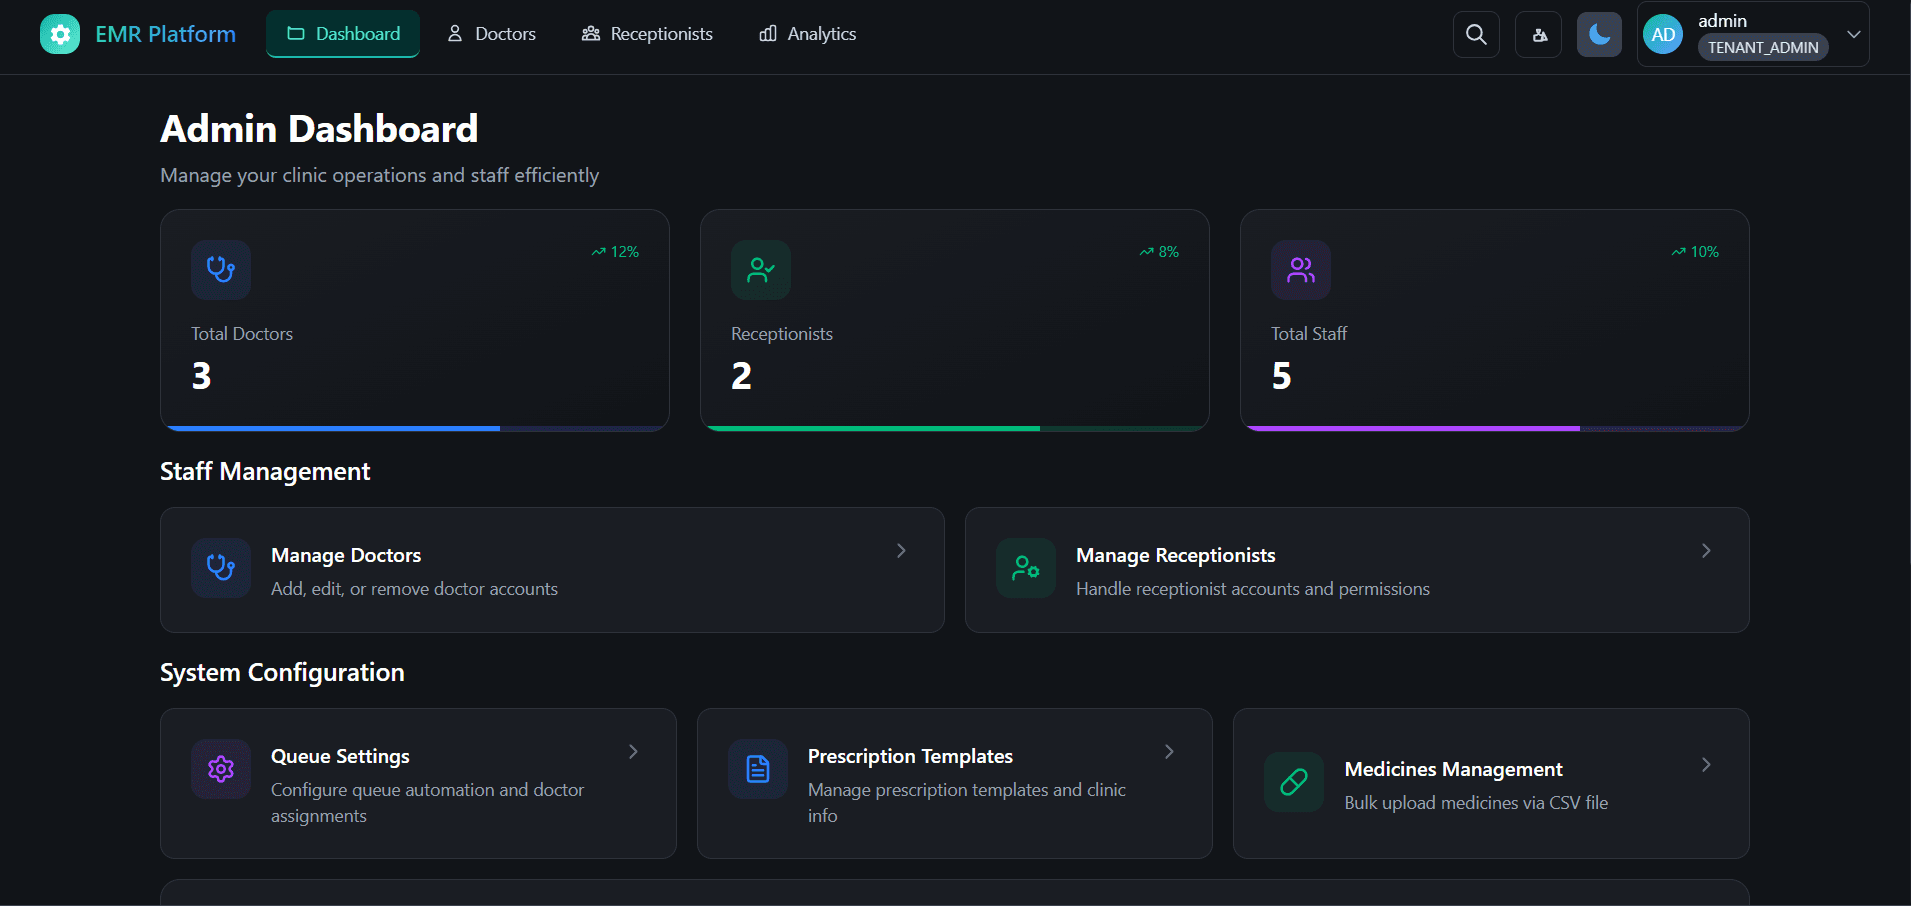Open Manage Doctors

(552, 570)
